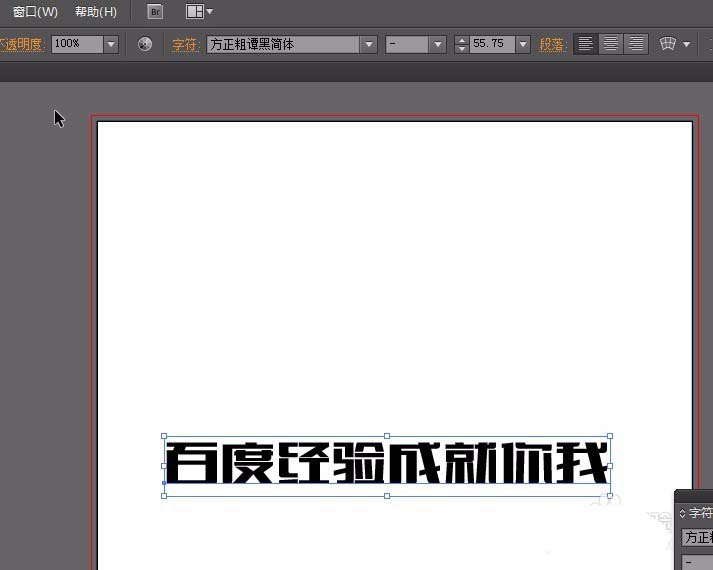Viewport: 713px width, 570px height.
Task: Click the font name field 方正粗谭黑简体
Action: (283, 44)
